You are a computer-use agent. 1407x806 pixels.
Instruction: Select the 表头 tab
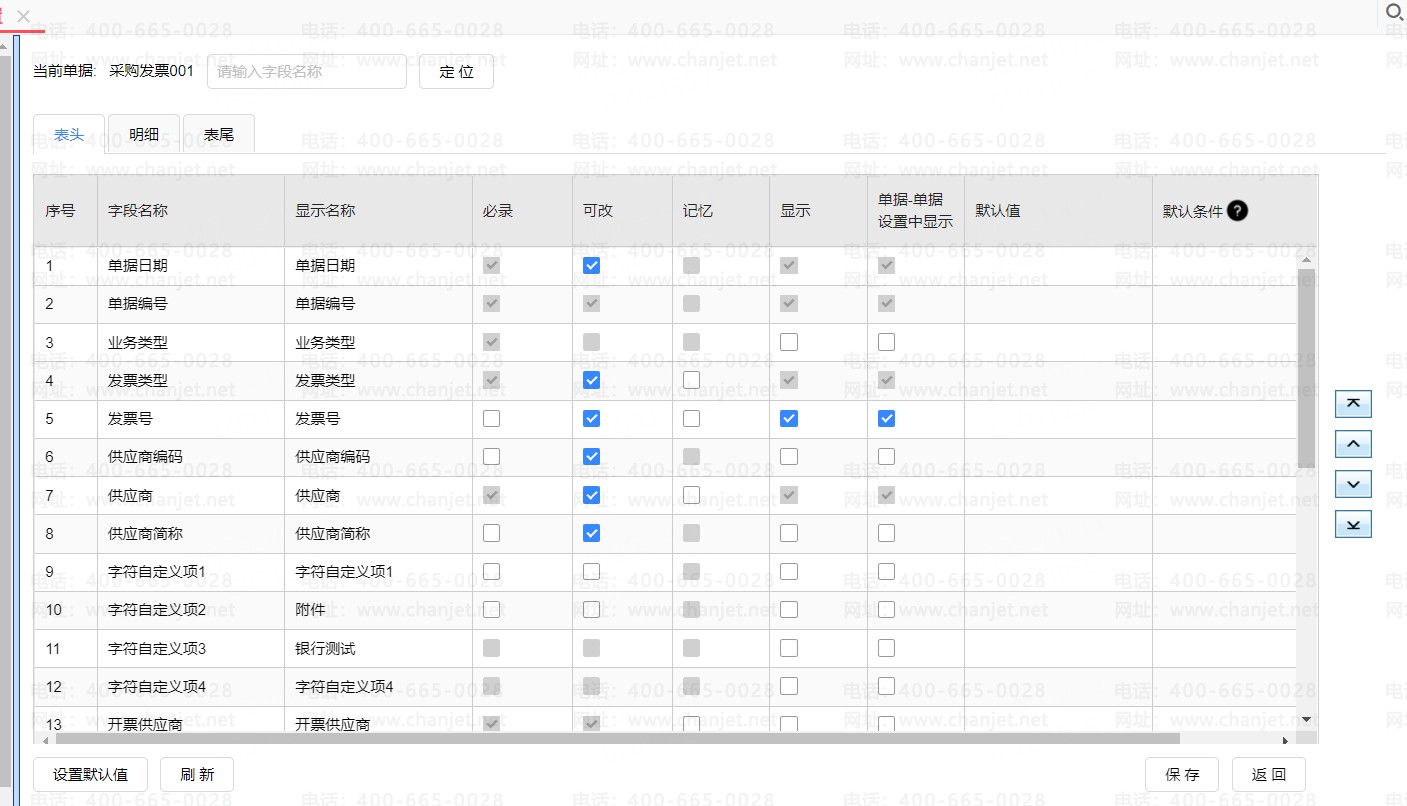[x=69, y=135]
